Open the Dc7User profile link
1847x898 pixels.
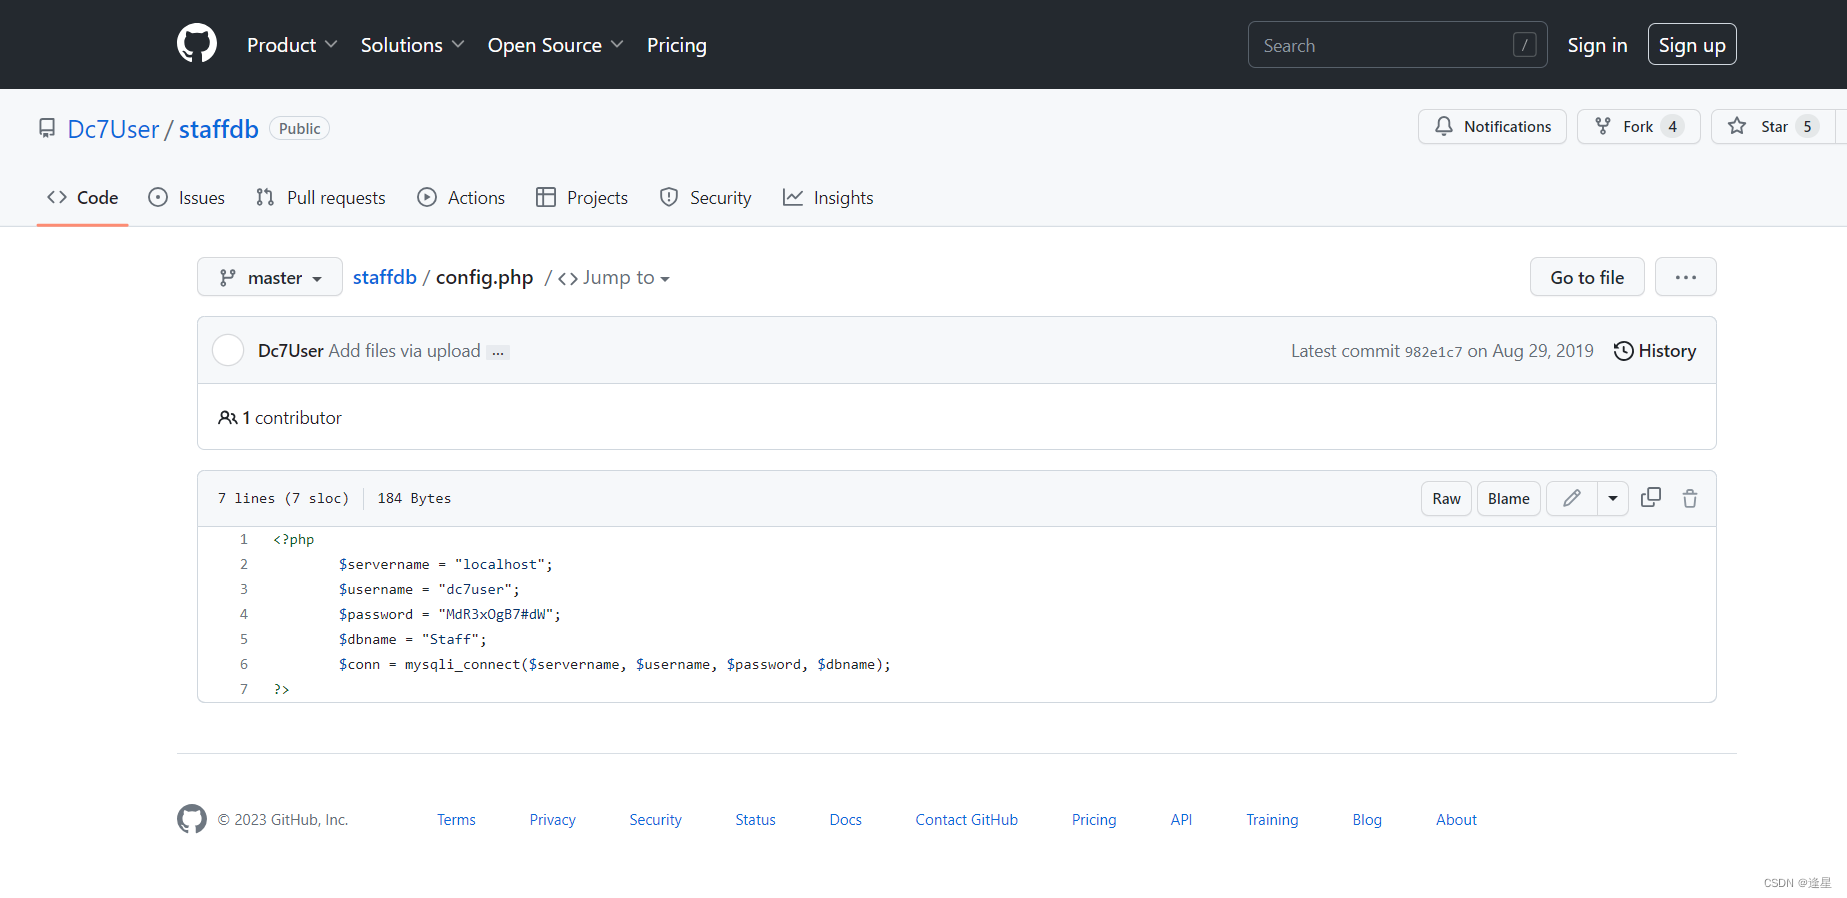click(x=113, y=129)
